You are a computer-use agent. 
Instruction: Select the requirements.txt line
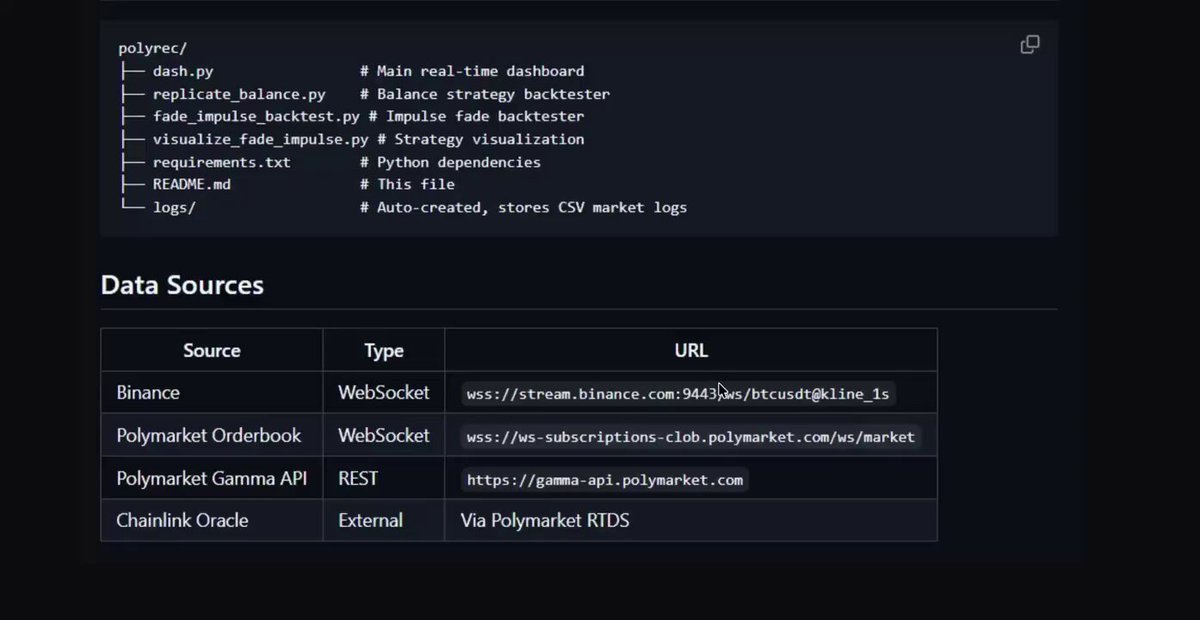tap(329, 162)
